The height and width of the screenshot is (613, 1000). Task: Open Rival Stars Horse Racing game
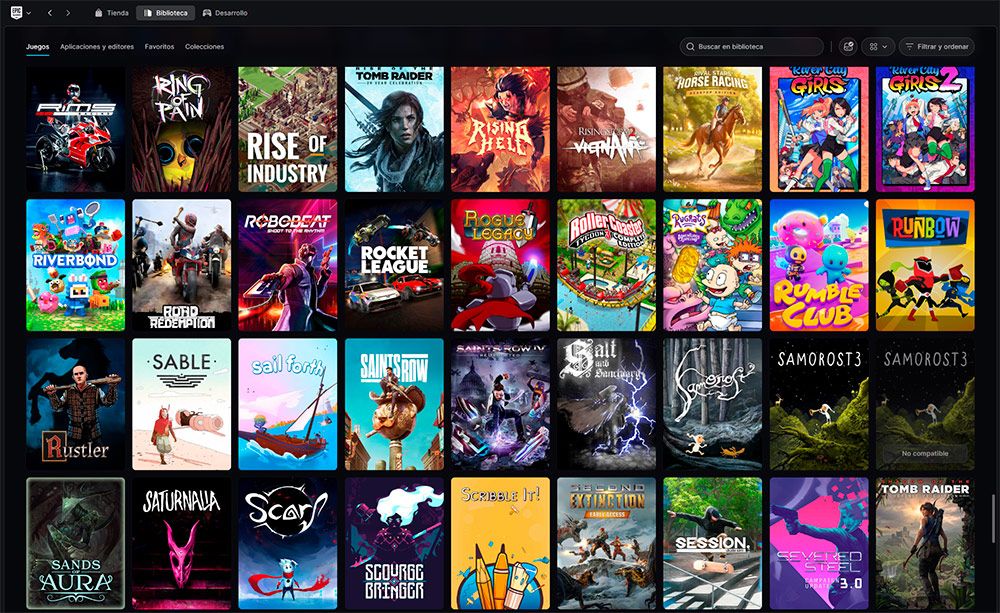click(713, 129)
